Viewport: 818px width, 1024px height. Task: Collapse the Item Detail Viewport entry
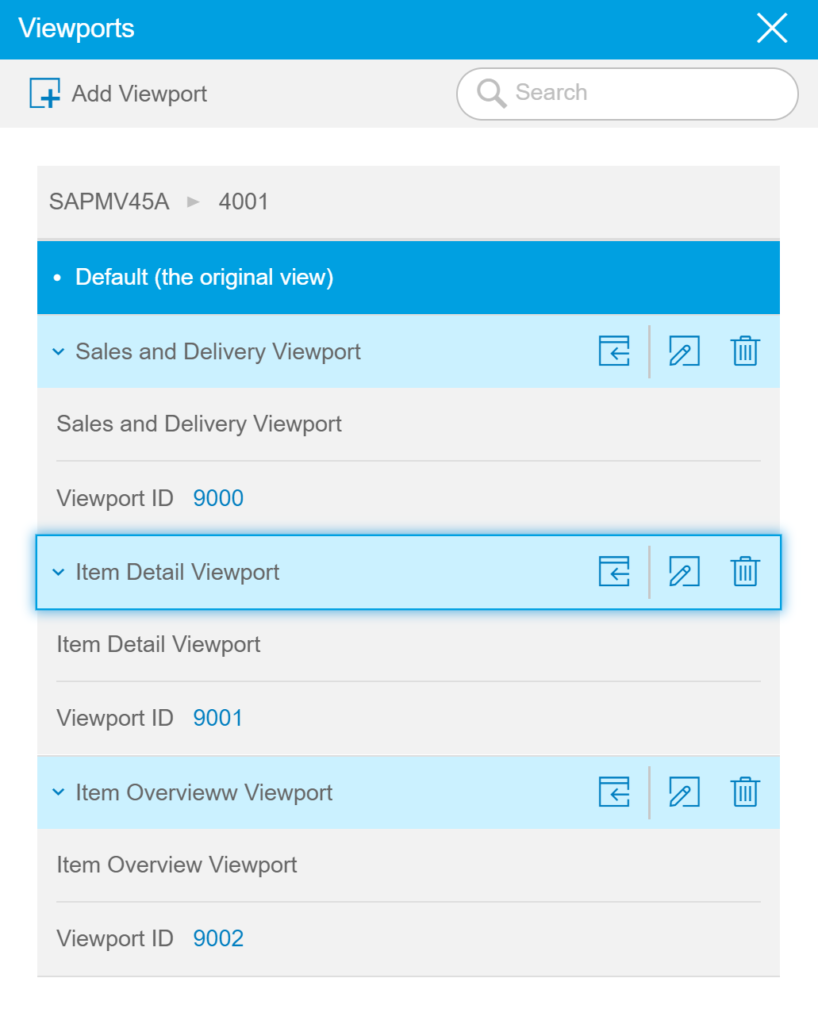[x=58, y=571]
